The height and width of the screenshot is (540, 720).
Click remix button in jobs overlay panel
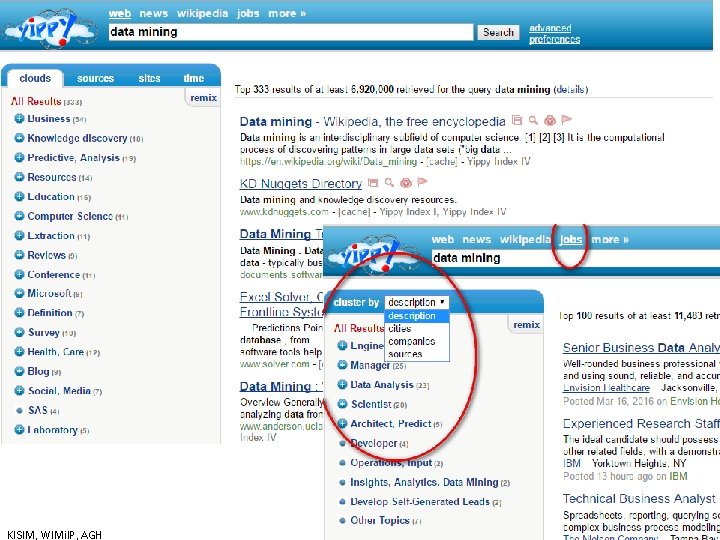tap(526, 325)
